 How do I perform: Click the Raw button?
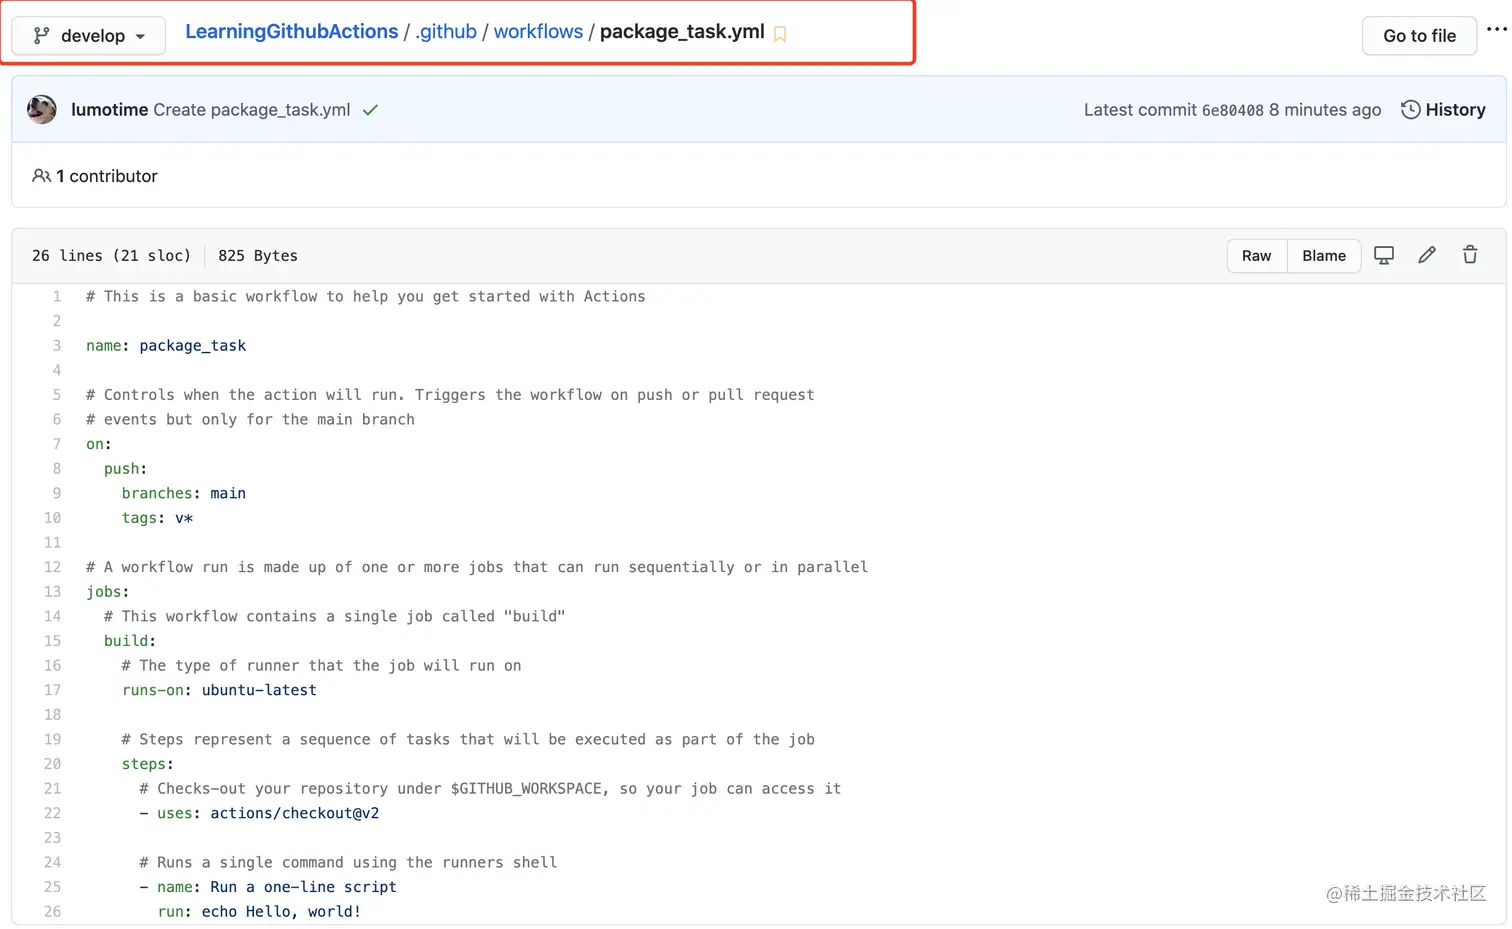point(1256,255)
